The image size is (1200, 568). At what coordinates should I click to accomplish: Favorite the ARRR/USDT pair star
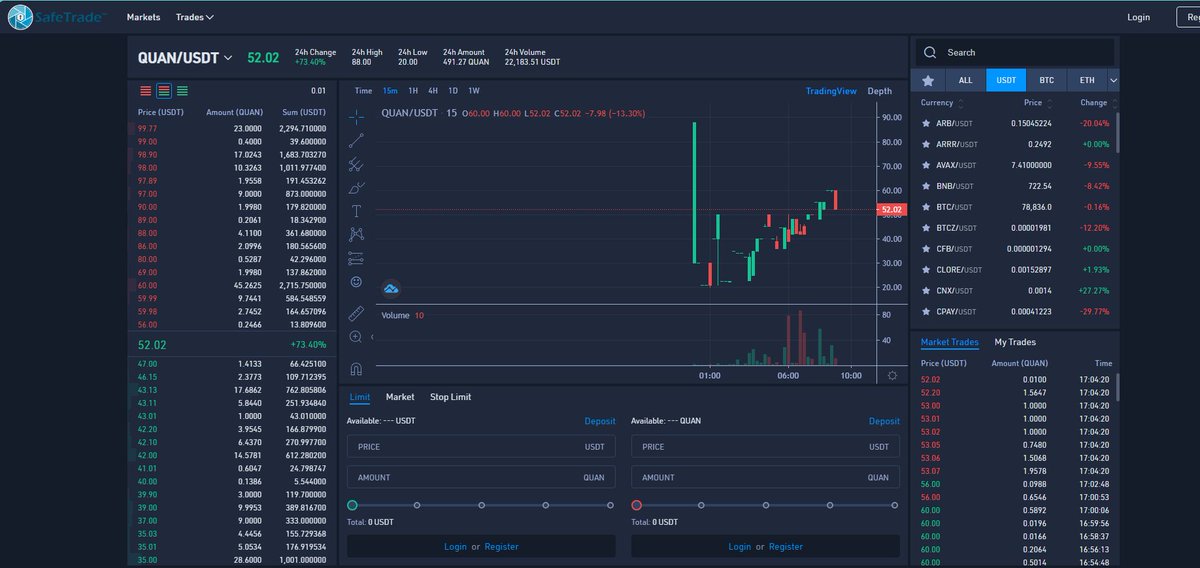click(926, 144)
